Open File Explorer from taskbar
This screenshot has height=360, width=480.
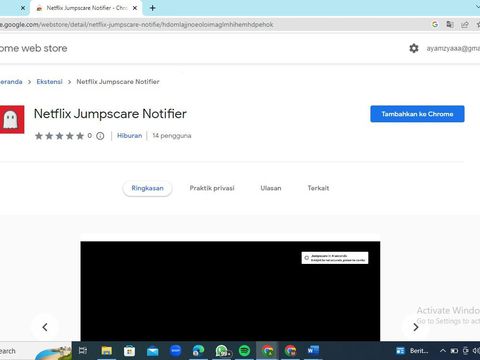pos(106,351)
